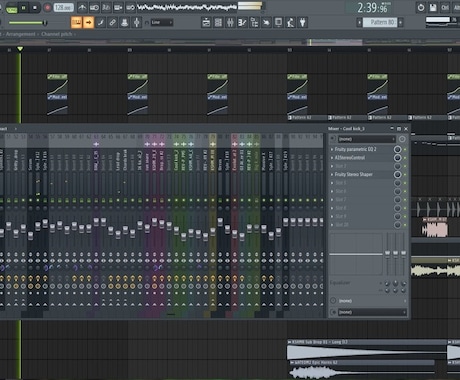The width and height of the screenshot is (460, 380).
Task: Toggle green enable LED for Slot 3
Action: 405,166
